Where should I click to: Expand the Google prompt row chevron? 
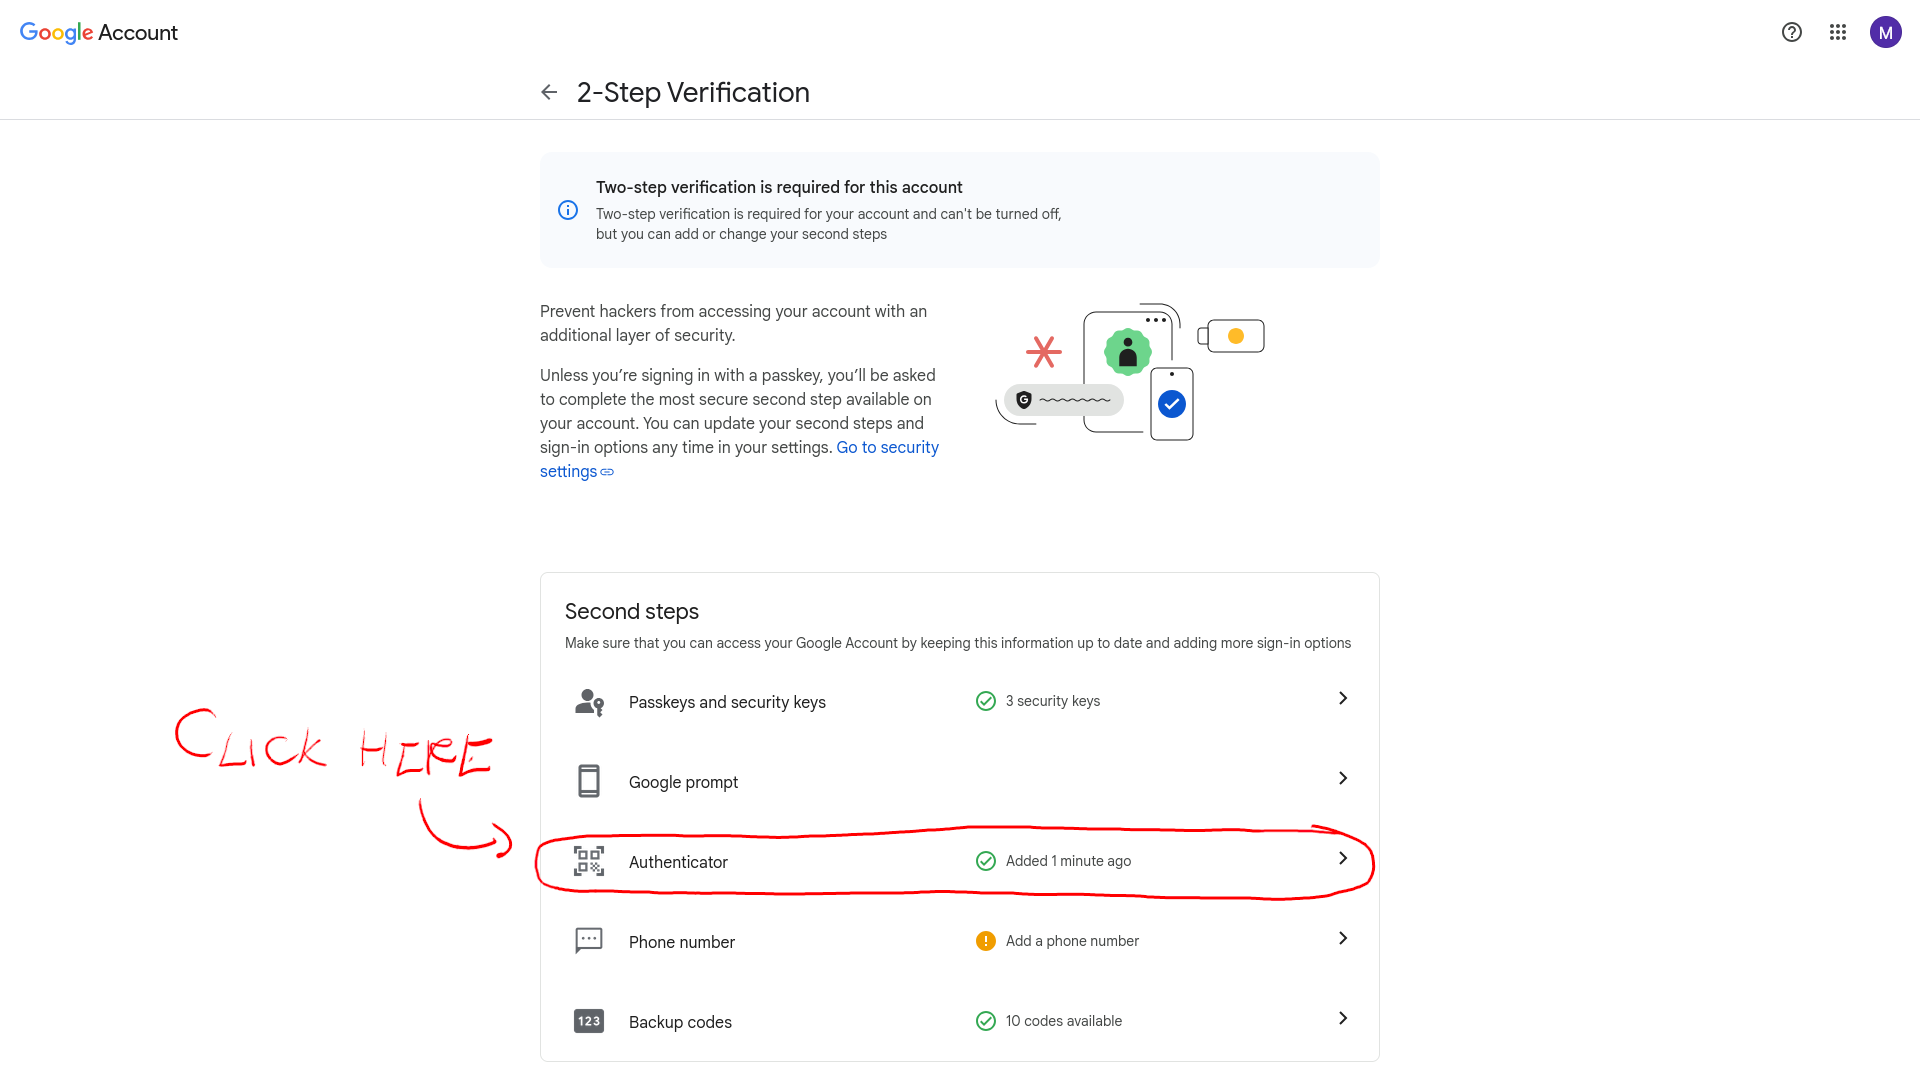pyautogui.click(x=1343, y=778)
